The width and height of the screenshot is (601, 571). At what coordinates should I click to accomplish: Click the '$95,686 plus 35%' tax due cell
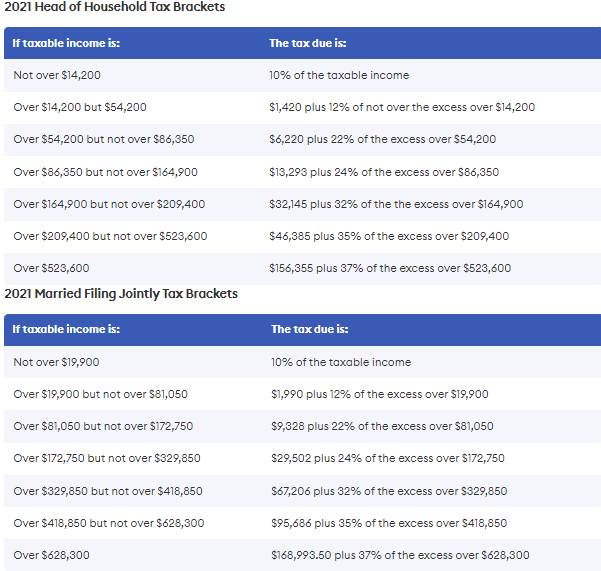pos(389,523)
